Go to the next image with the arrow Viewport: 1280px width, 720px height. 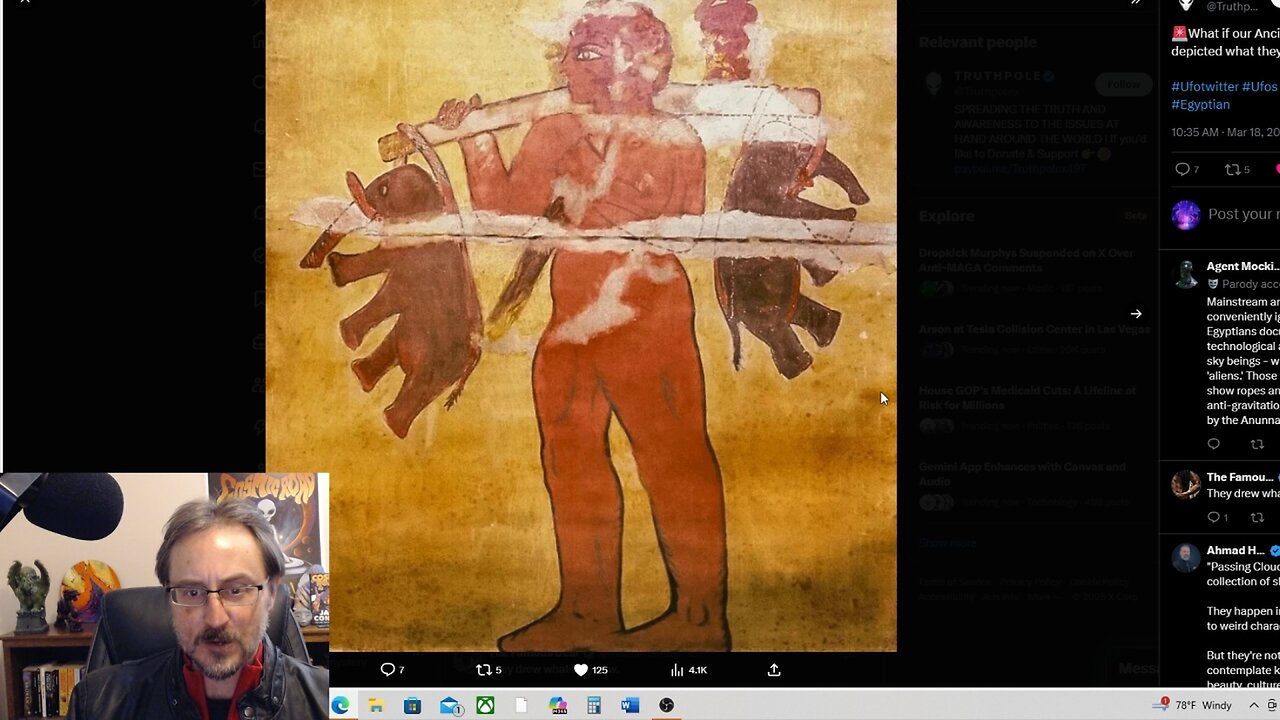(x=1136, y=314)
